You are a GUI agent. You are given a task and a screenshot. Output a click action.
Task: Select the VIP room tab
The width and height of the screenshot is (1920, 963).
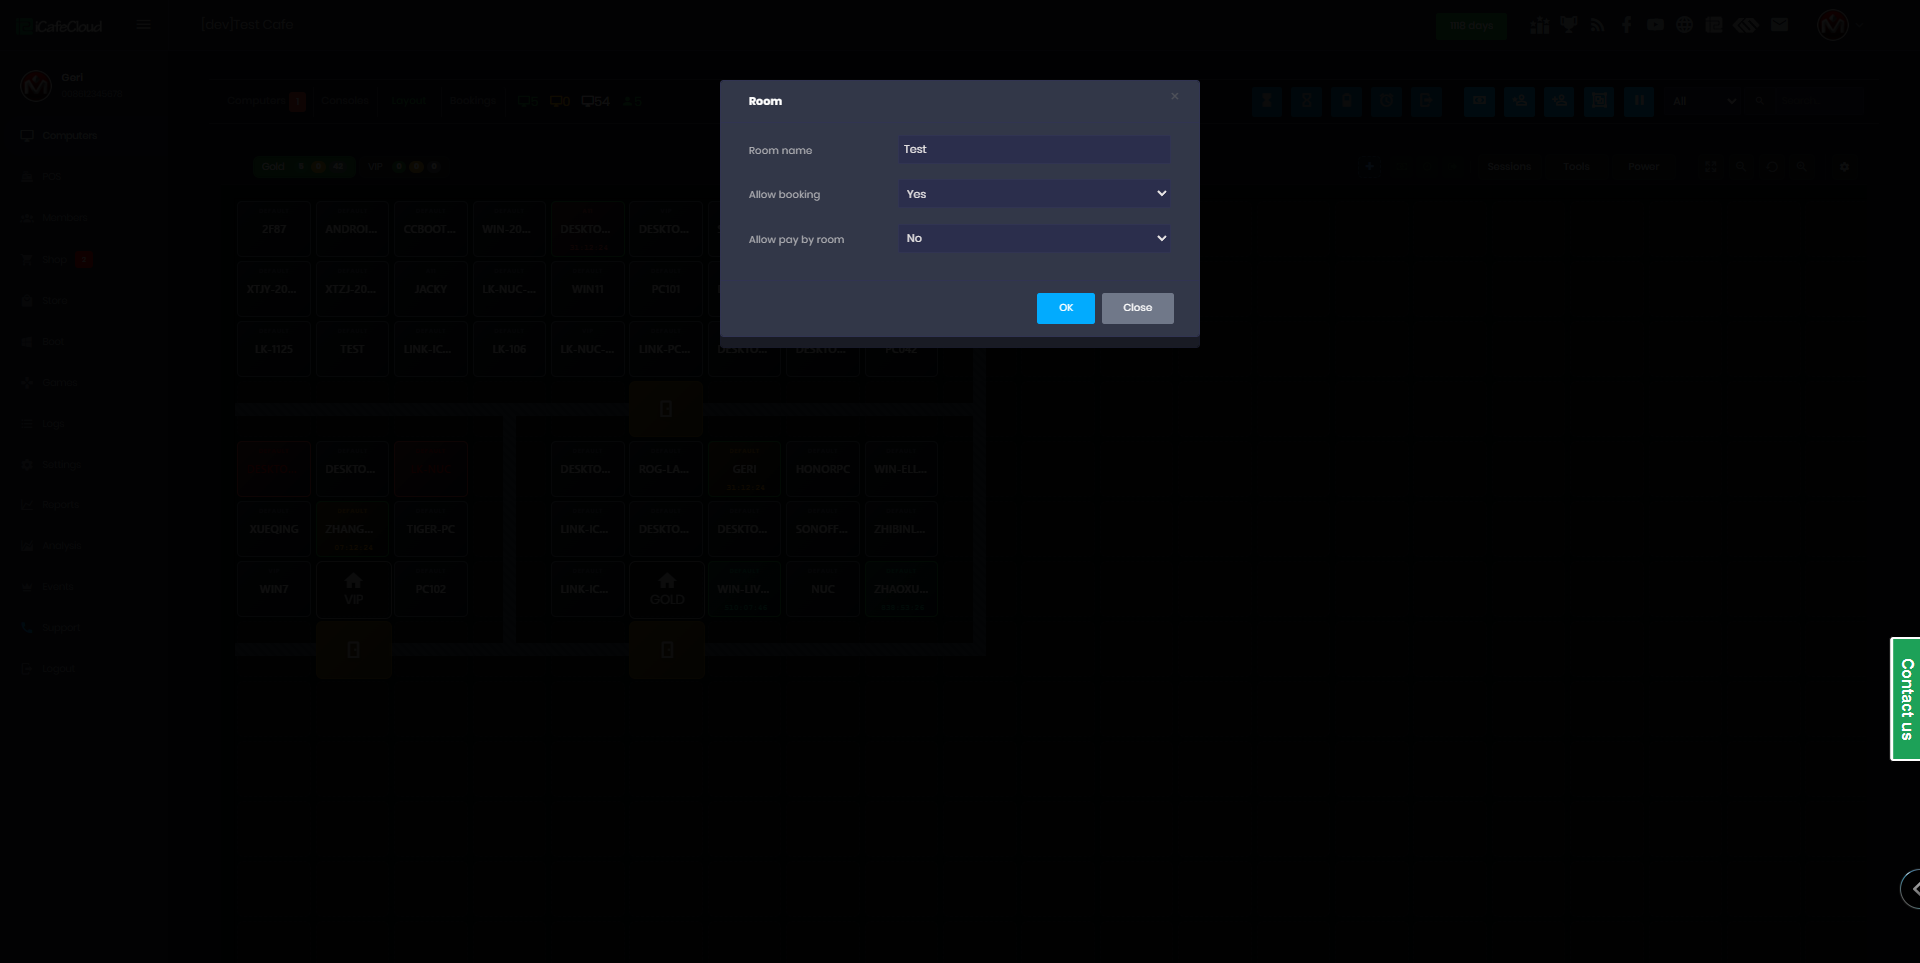coord(403,167)
